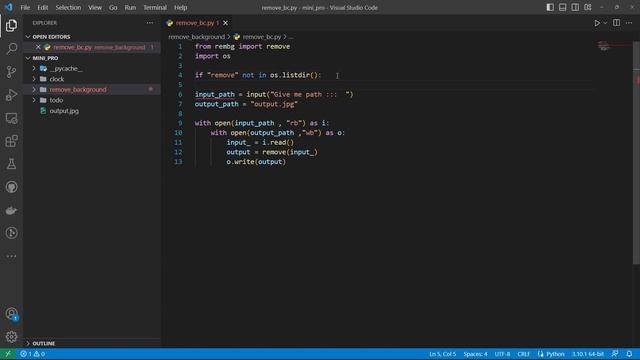The width and height of the screenshot is (640, 360).
Task: Open the Search view
Action: pos(11,49)
